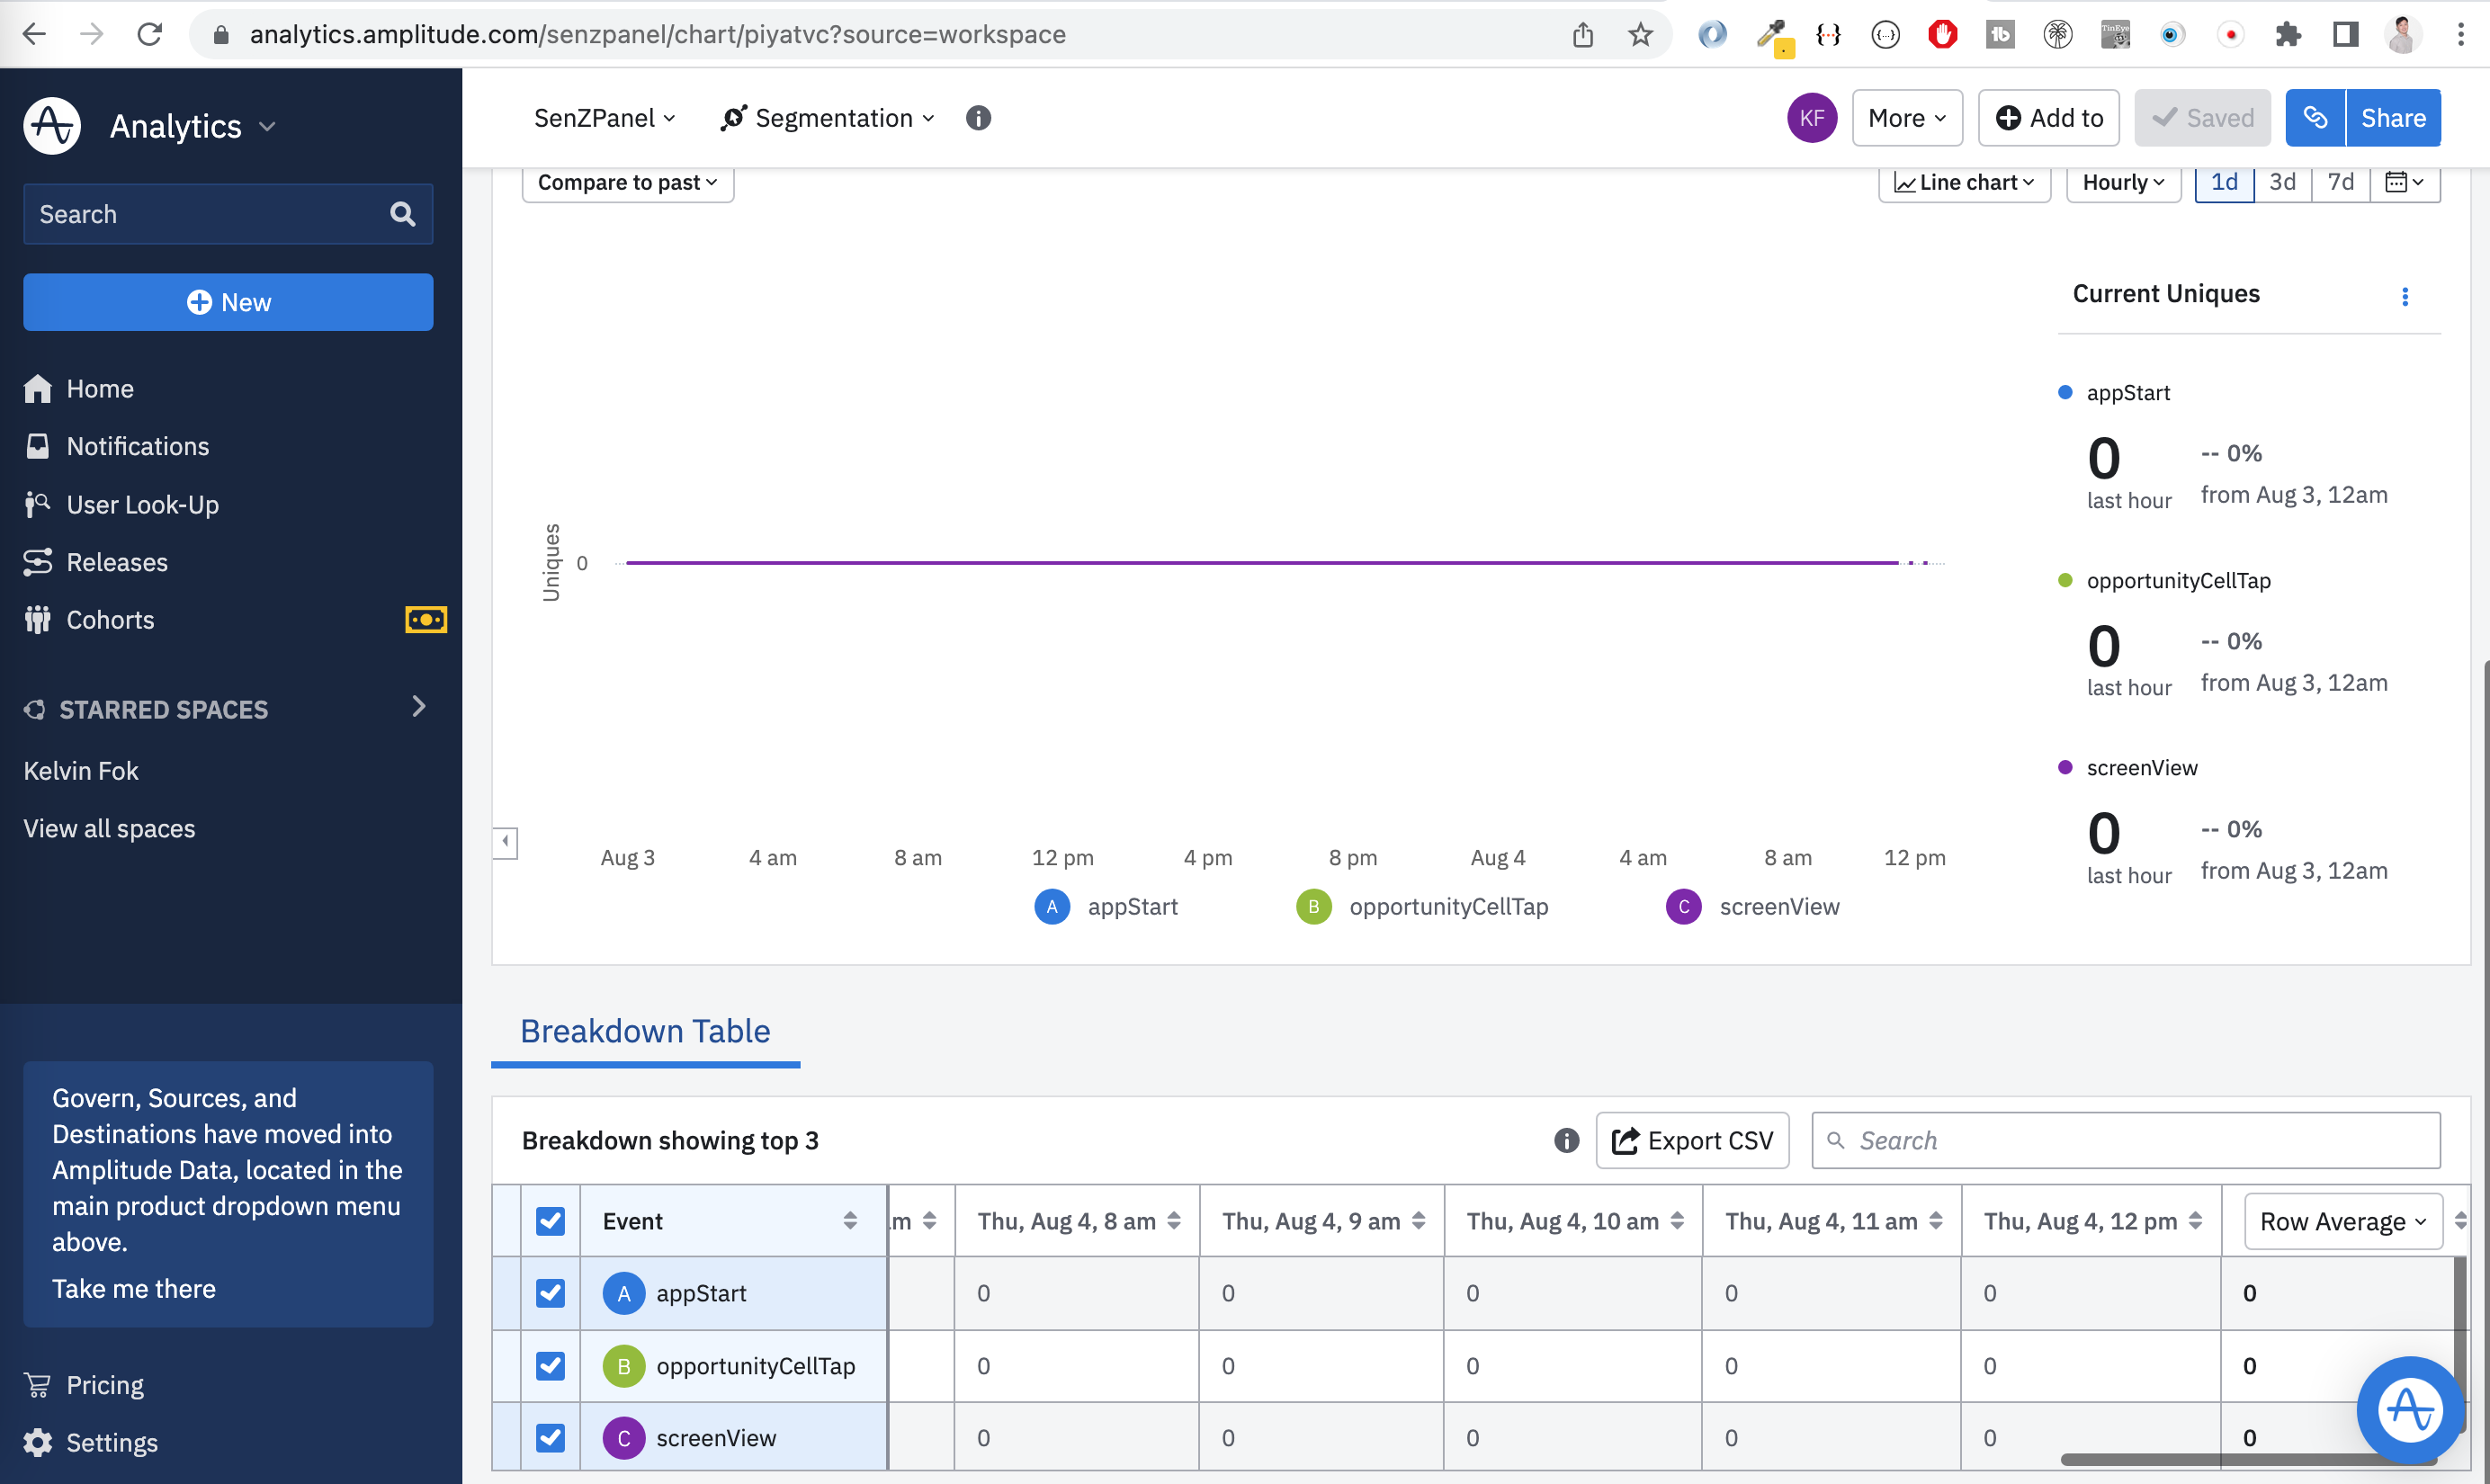The height and width of the screenshot is (1484, 2490).
Task: Open Cohorts from the sidebar menu
Action: coord(110,620)
